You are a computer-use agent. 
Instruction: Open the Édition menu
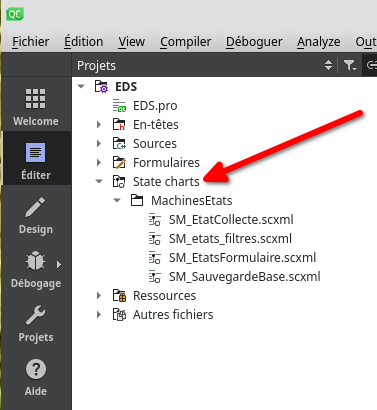(84, 42)
